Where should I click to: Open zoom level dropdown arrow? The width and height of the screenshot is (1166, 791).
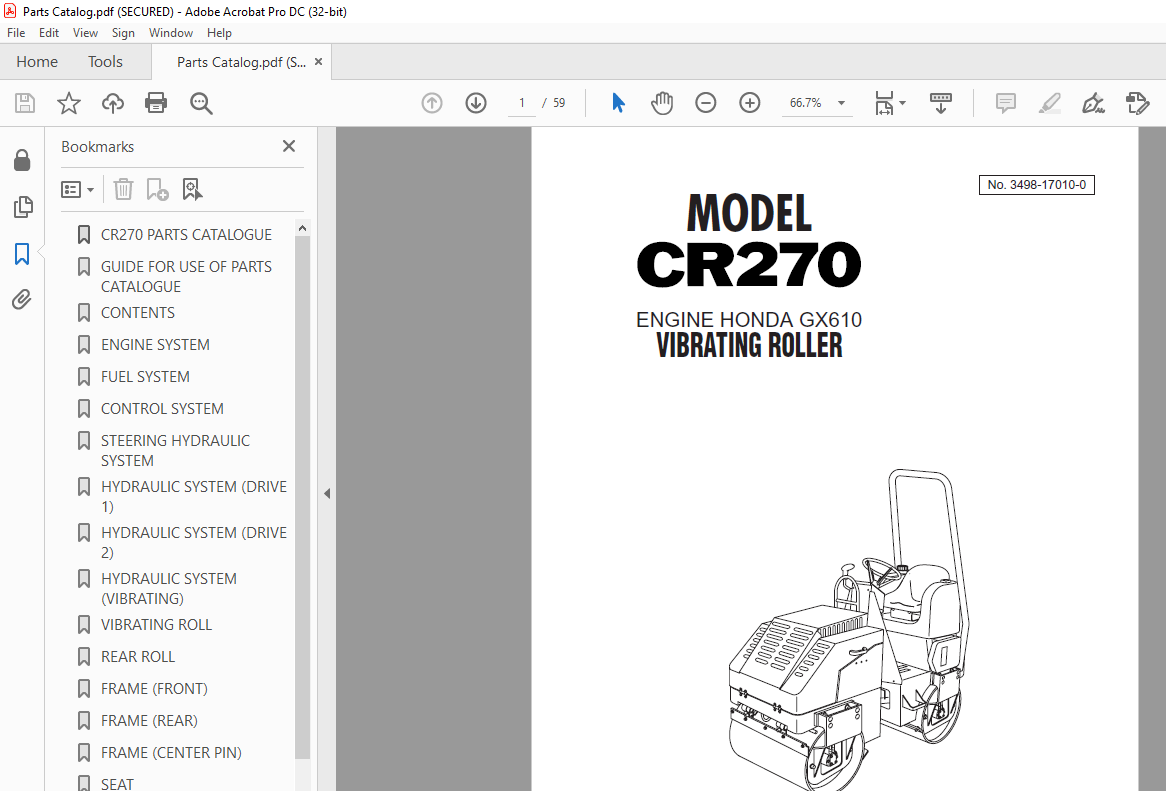pyautogui.click(x=841, y=103)
